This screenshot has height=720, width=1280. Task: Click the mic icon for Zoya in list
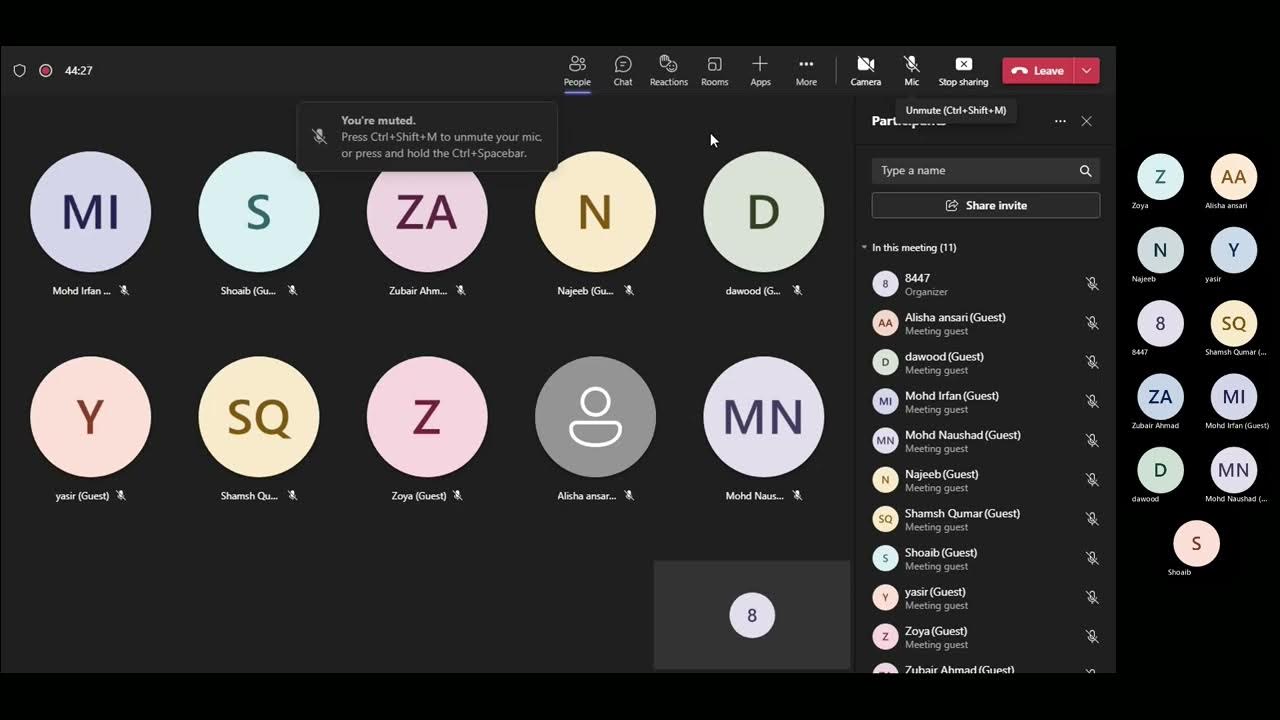coord(1092,636)
